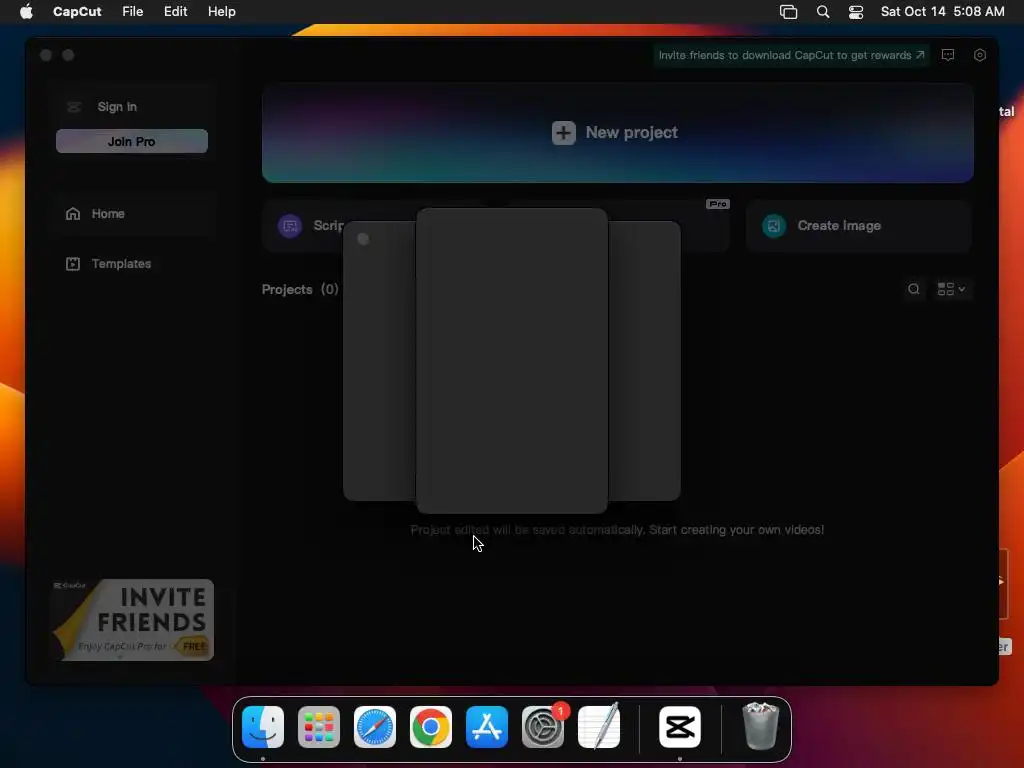Open Spotlight search in menu bar
This screenshot has height=768, width=1024.
coord(823,12)
